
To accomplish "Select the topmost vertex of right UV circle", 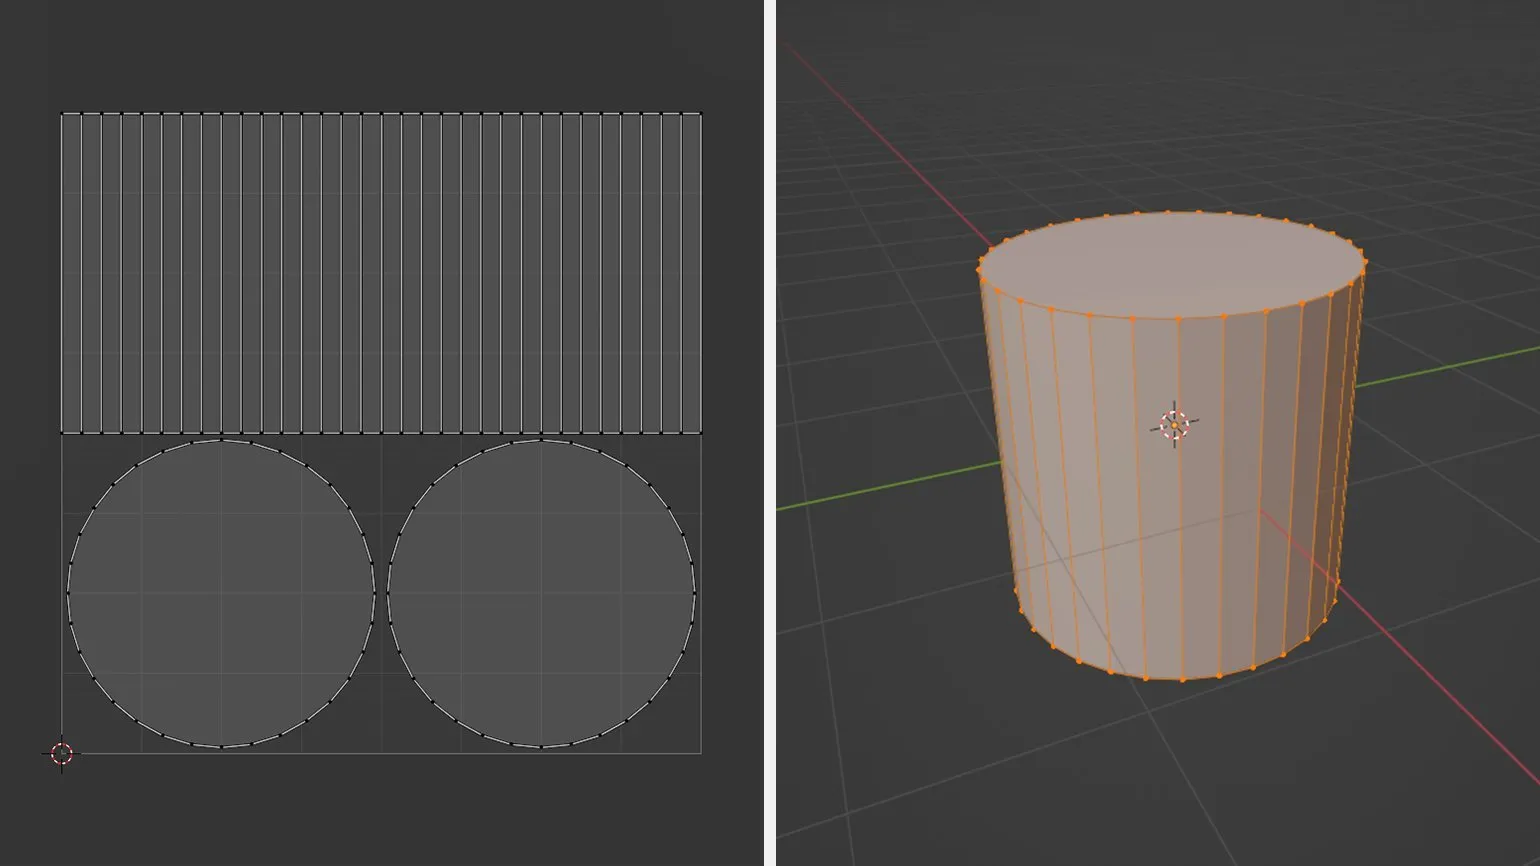I will (x=541, y=440).
